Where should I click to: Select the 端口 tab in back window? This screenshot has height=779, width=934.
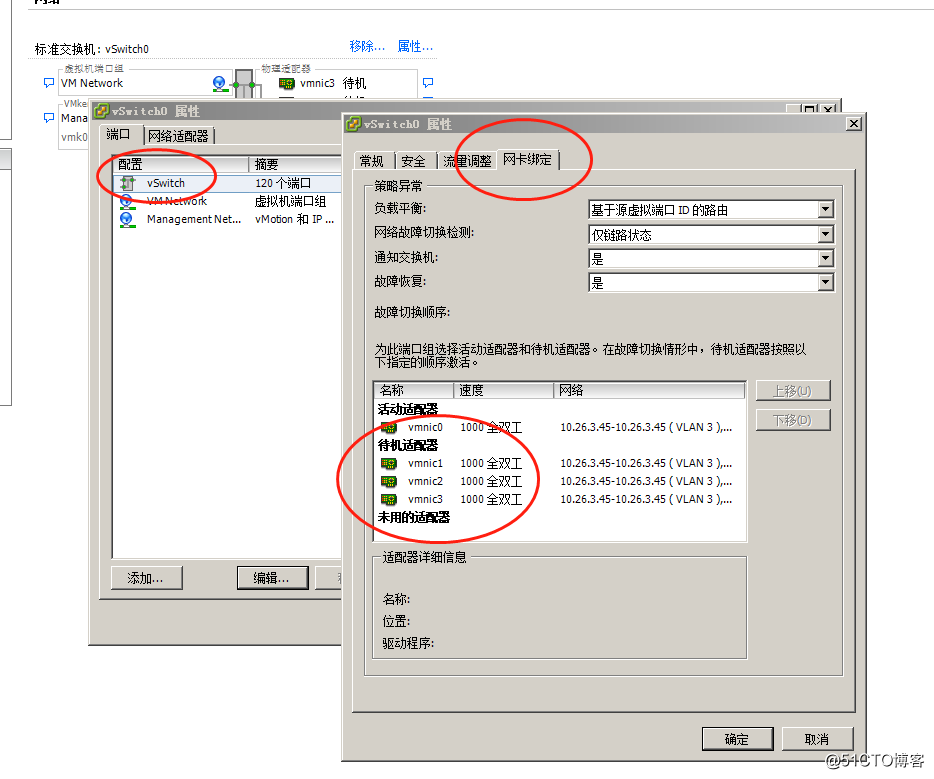coord(119,135)
